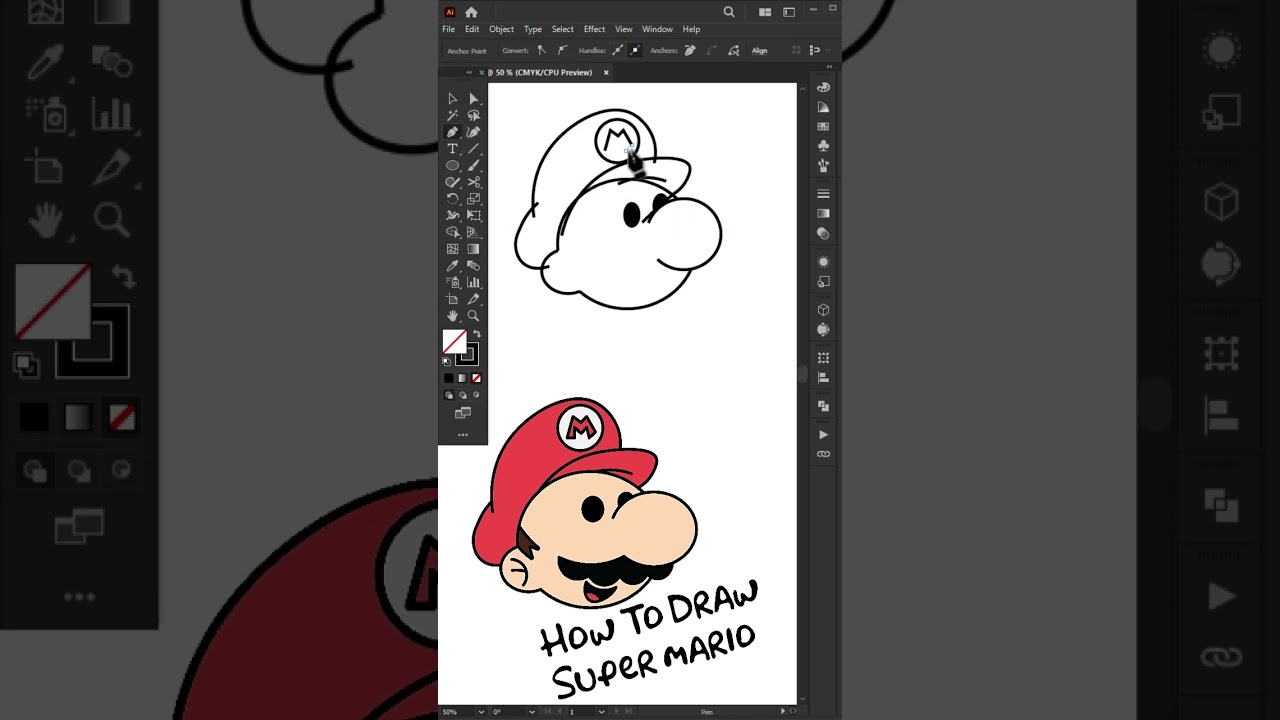The width and height of the screenshot is (1280, 720).
Task: Select the Selection tool arrow
Action: [x=452, y=99]
